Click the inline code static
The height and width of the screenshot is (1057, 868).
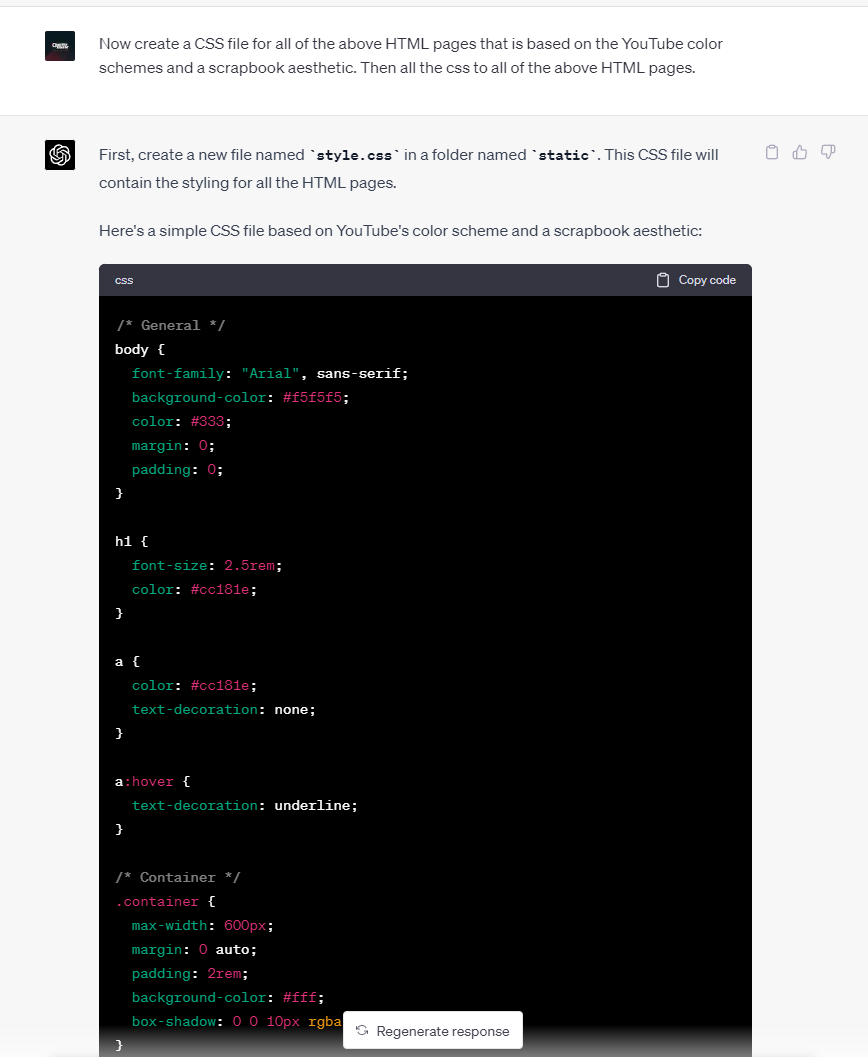(564, 155)
